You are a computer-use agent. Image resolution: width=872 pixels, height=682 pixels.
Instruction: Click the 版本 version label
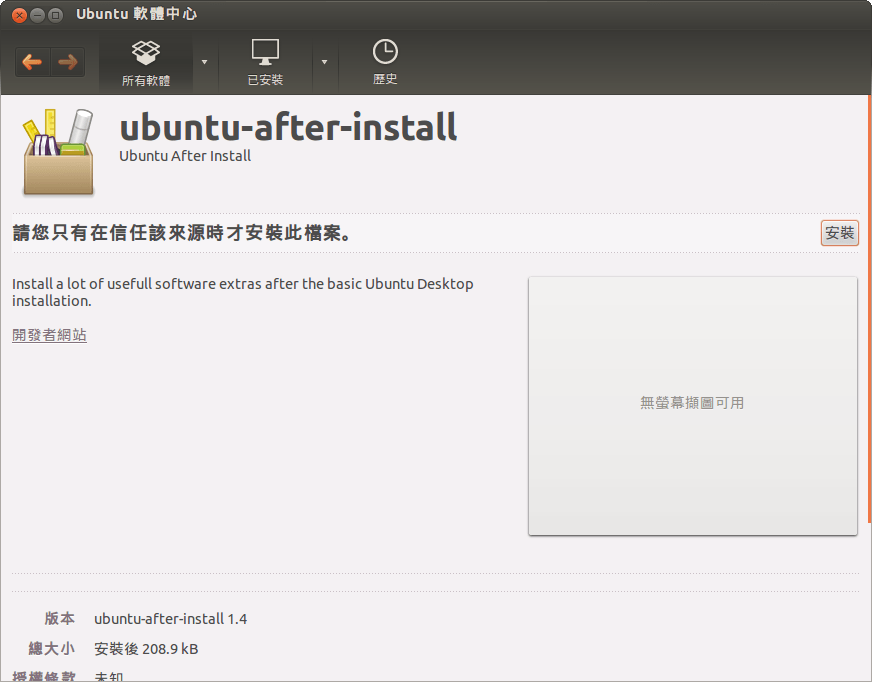tap(60, 619)
